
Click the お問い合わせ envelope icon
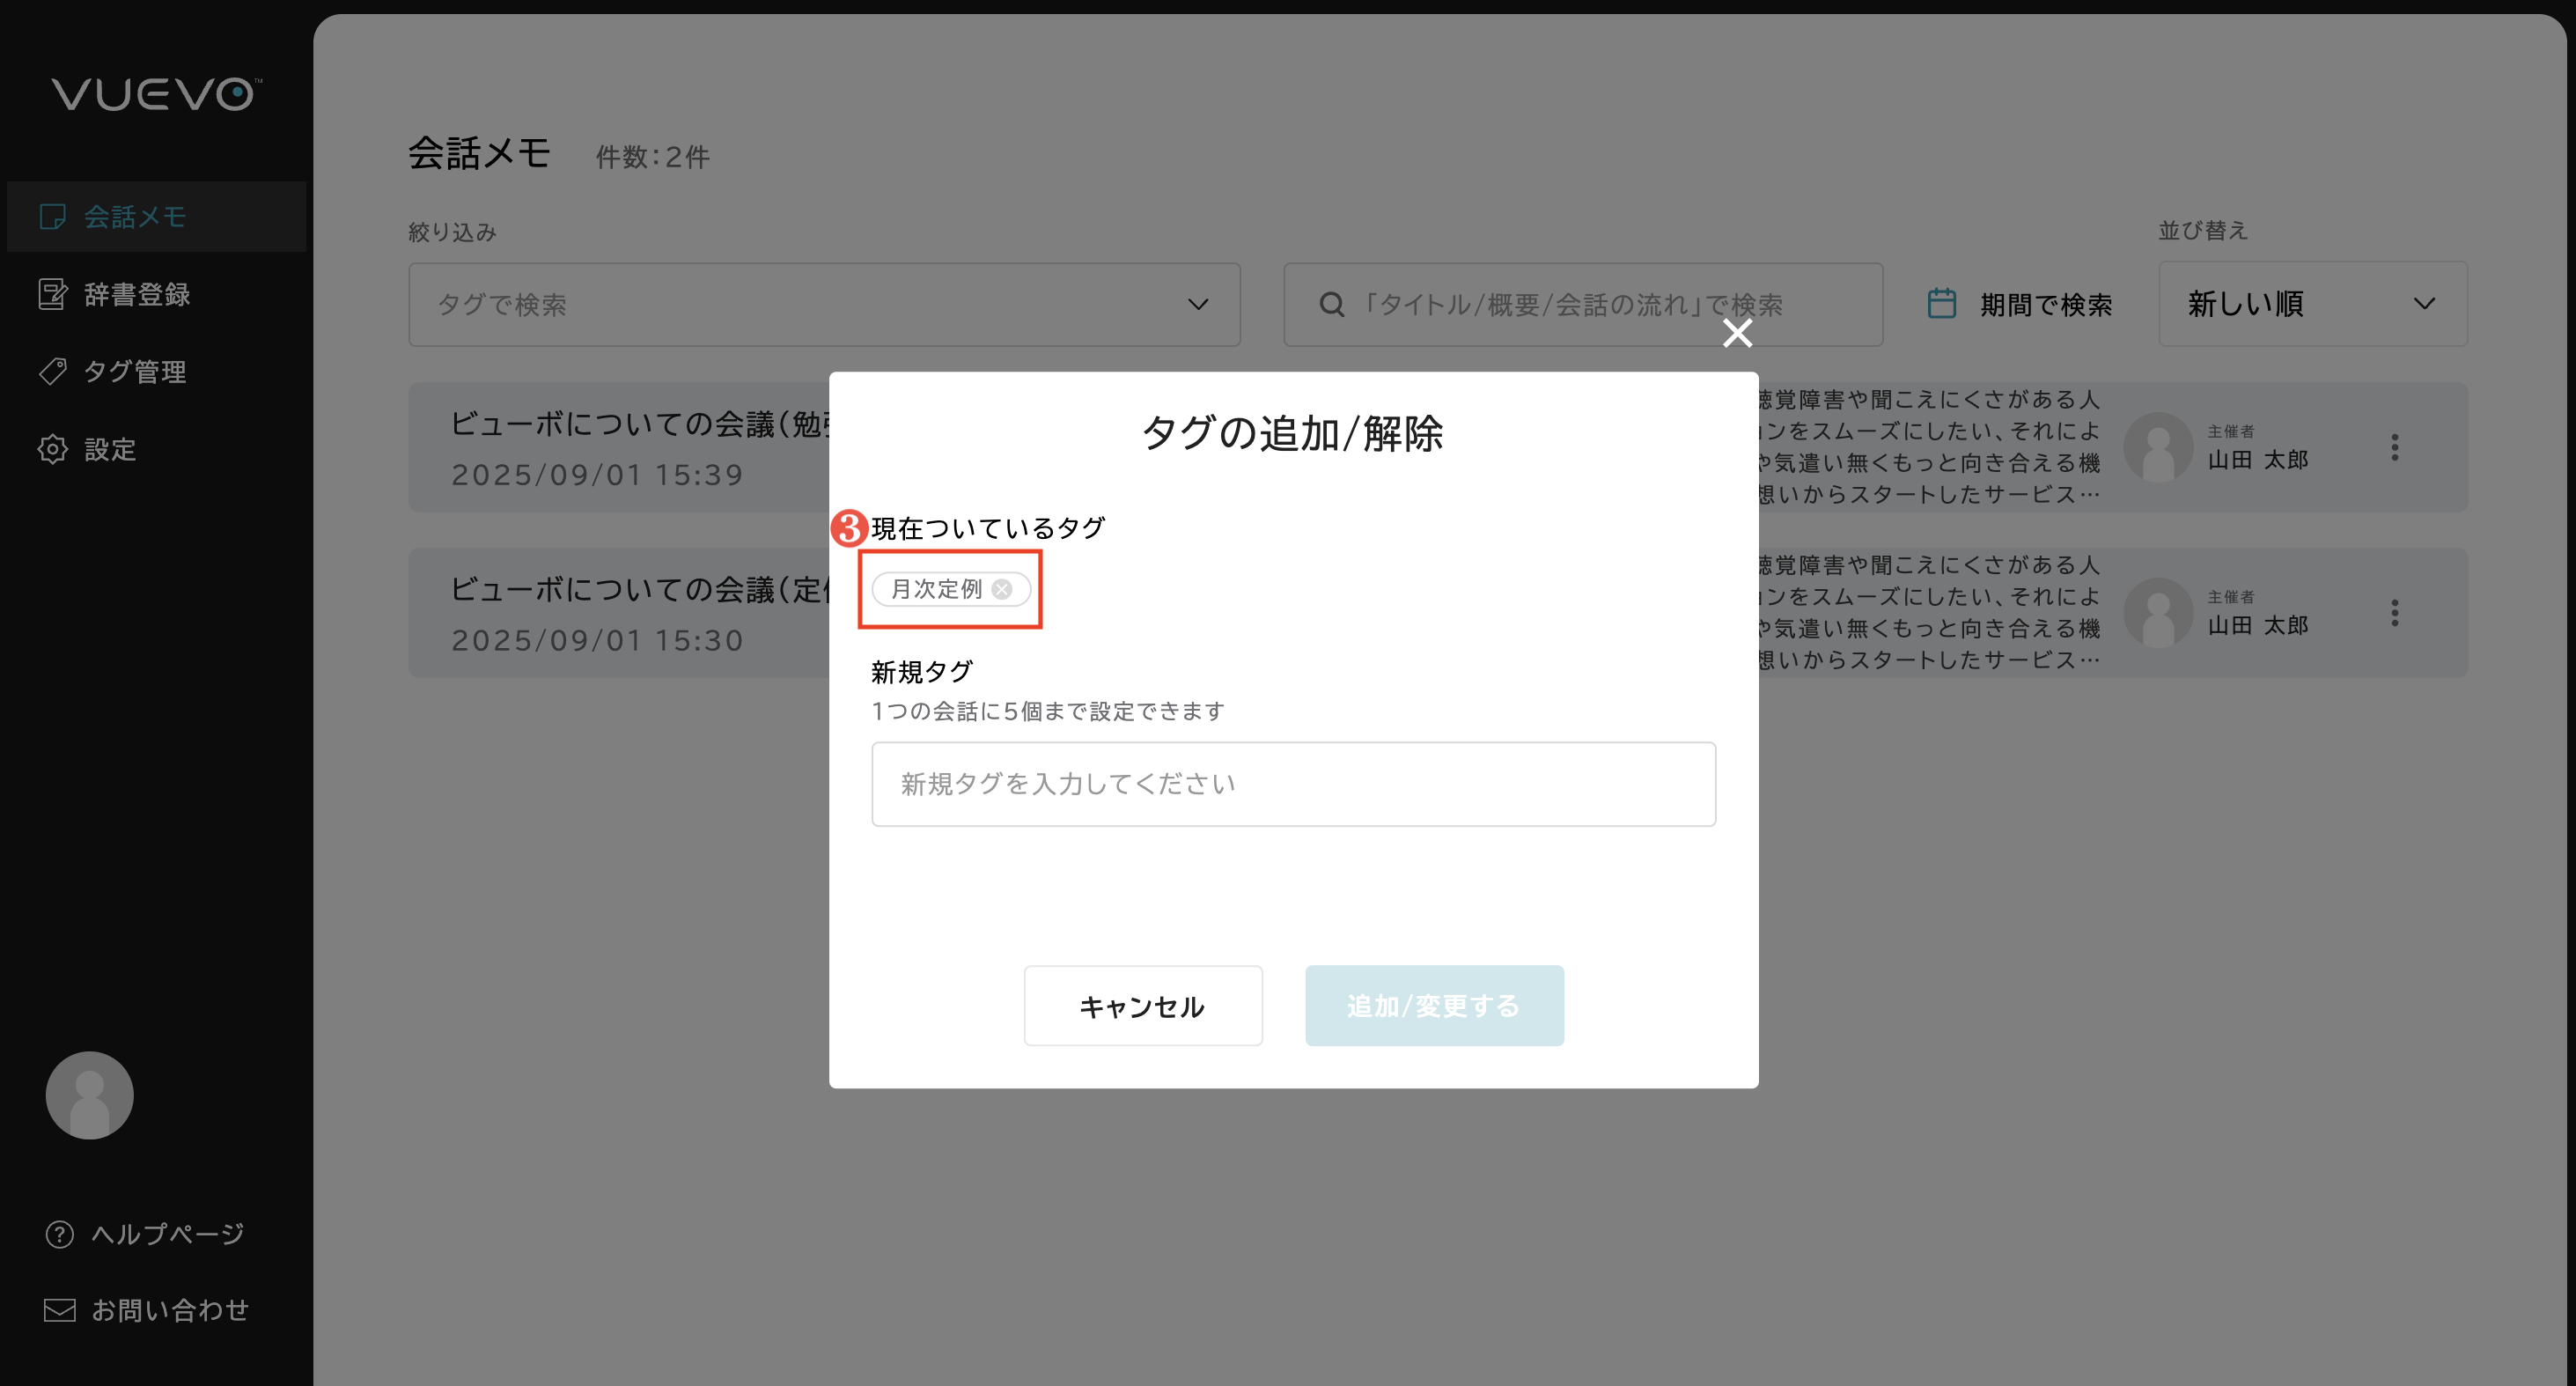(60, 1310)
